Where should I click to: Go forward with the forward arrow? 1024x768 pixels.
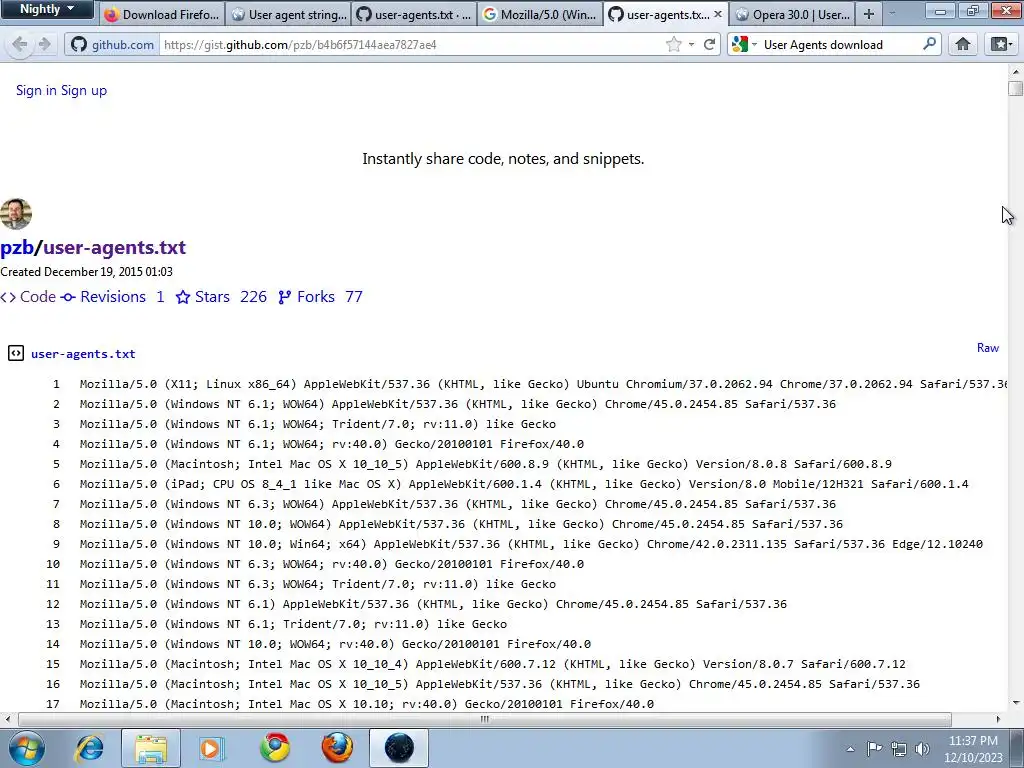point(44,44)
